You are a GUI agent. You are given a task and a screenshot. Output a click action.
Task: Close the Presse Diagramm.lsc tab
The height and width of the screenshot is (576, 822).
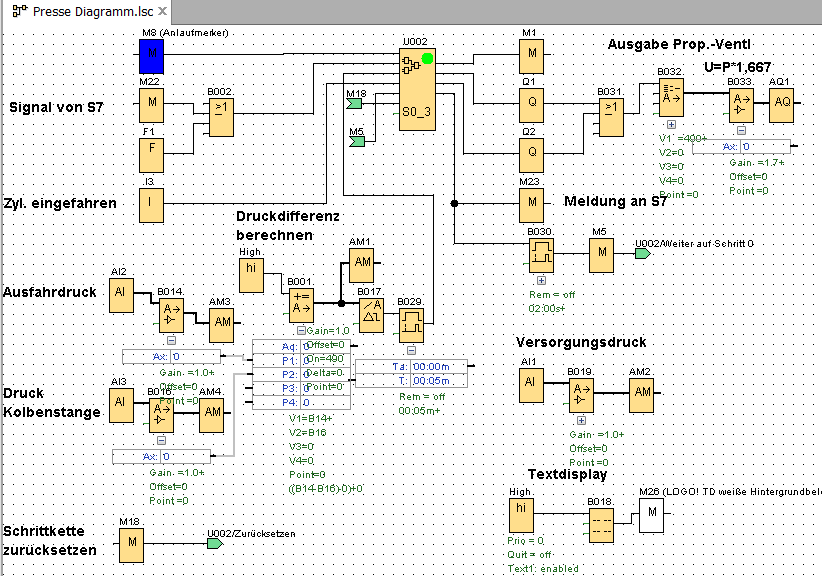pyautogui.click(x=162, y=11)
